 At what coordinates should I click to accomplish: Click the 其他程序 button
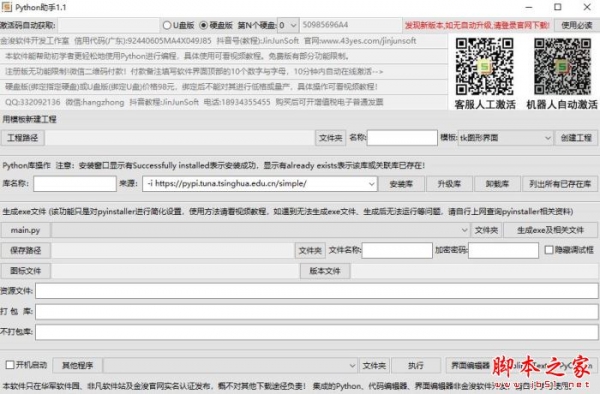click(x=78, y=365)
